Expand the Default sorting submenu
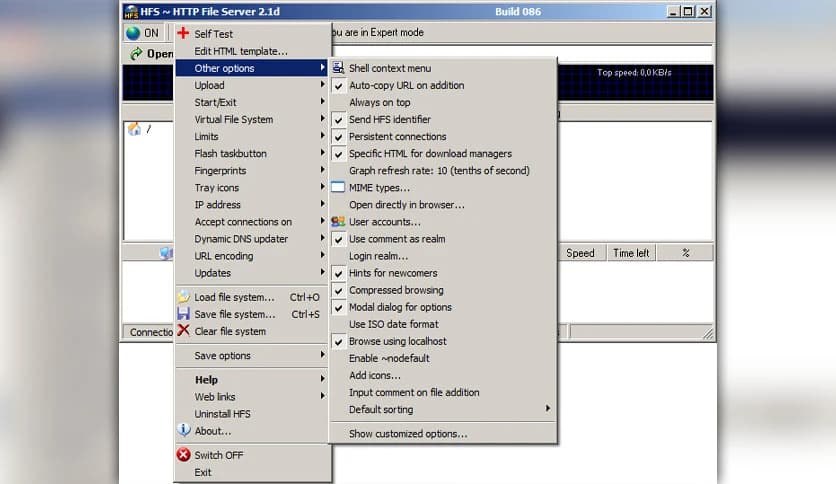836x484 pixels. pos(443,409)
